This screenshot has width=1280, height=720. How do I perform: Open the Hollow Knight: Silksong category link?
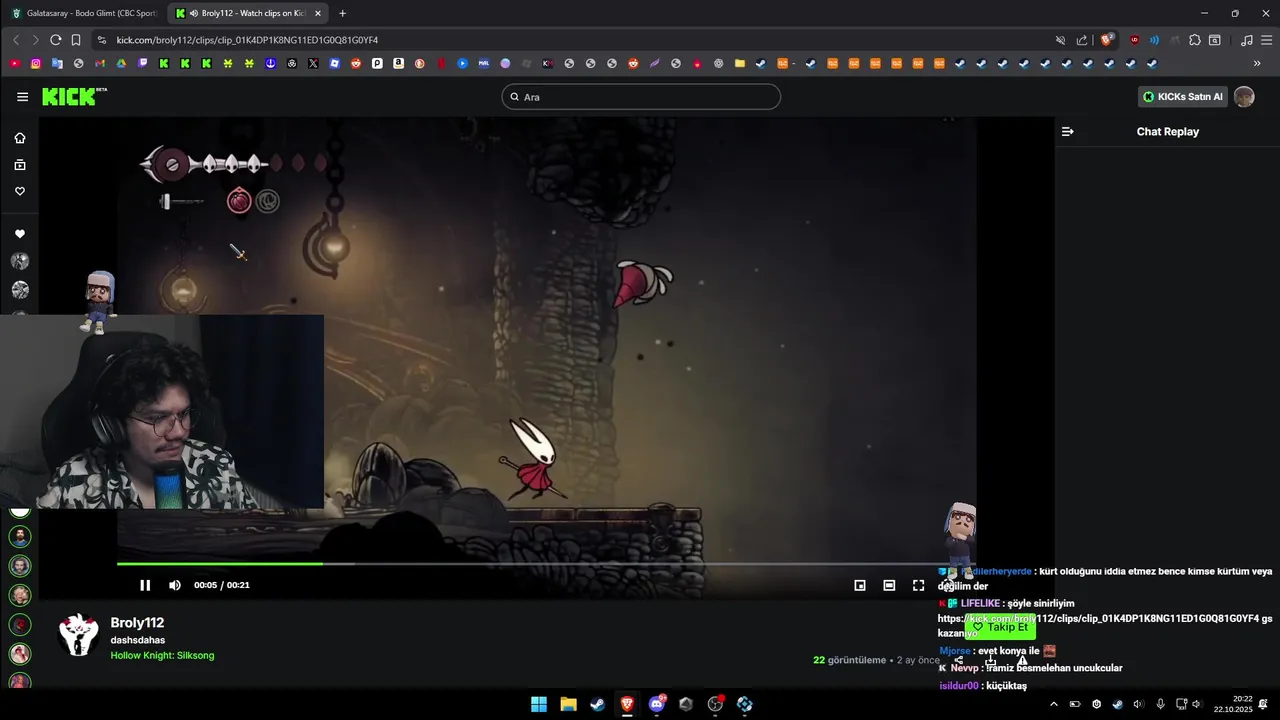[x=162, y=656]
